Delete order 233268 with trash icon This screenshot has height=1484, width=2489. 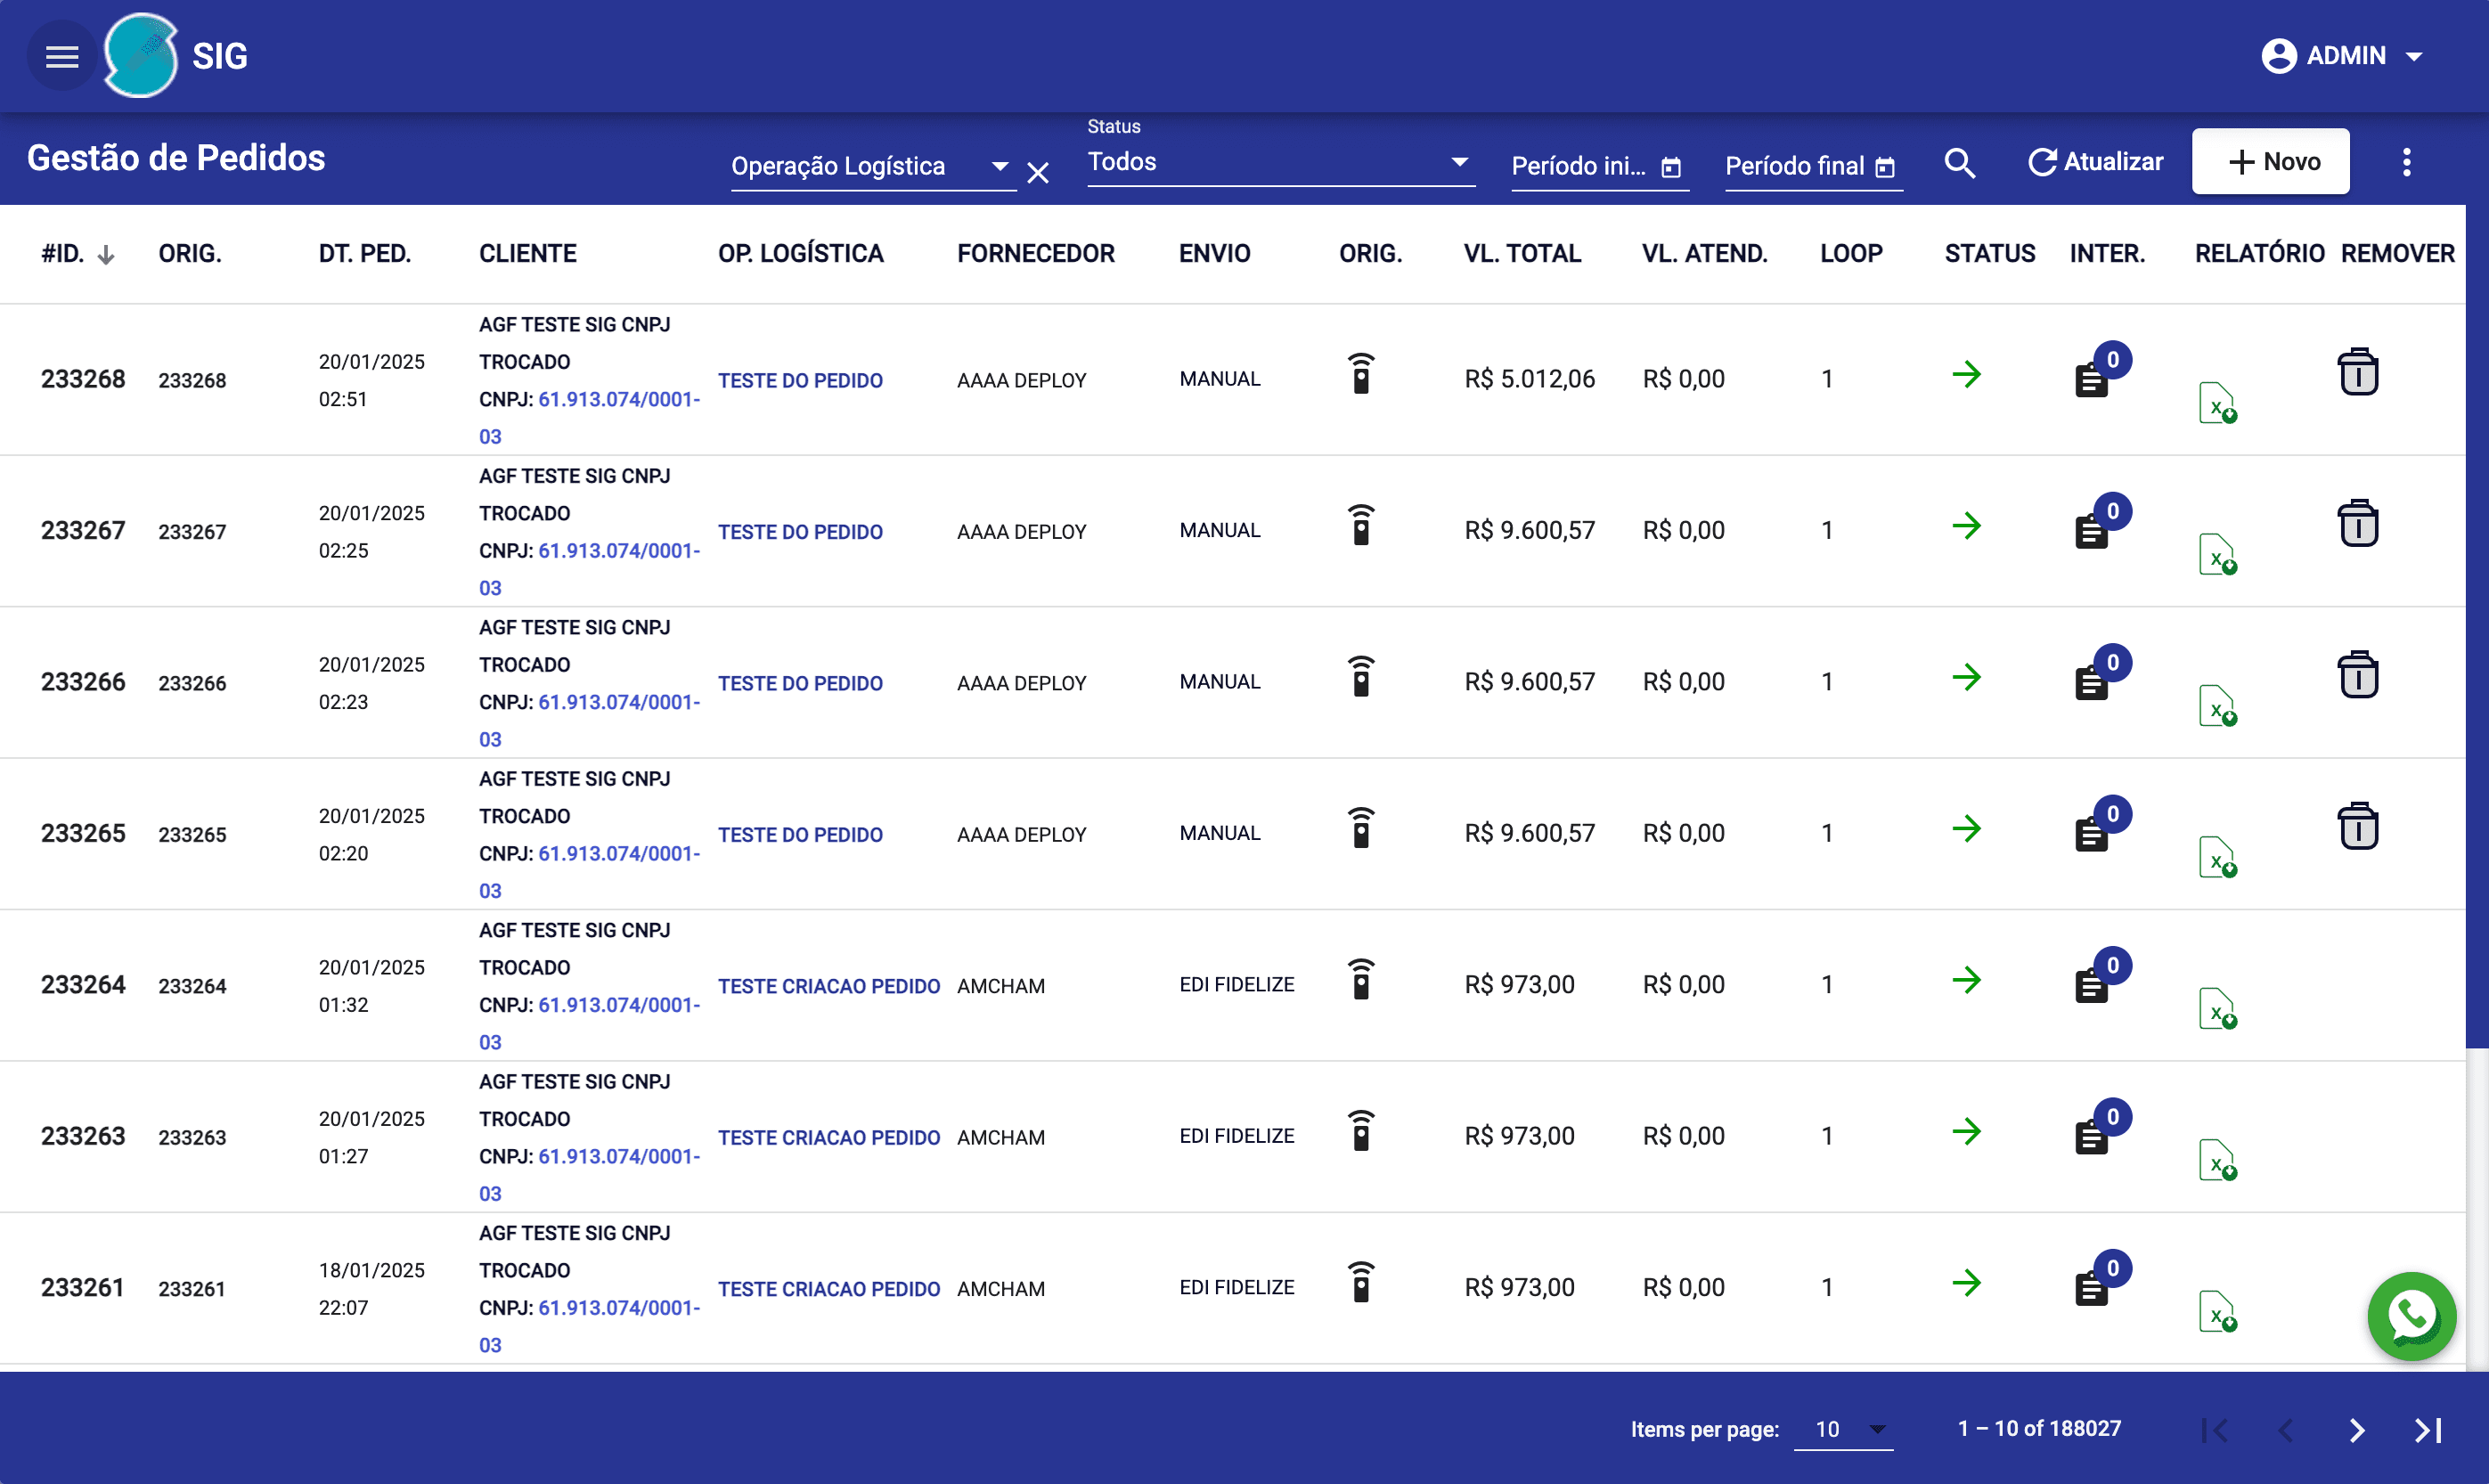pyautogui.click(x=2357, y=373)
